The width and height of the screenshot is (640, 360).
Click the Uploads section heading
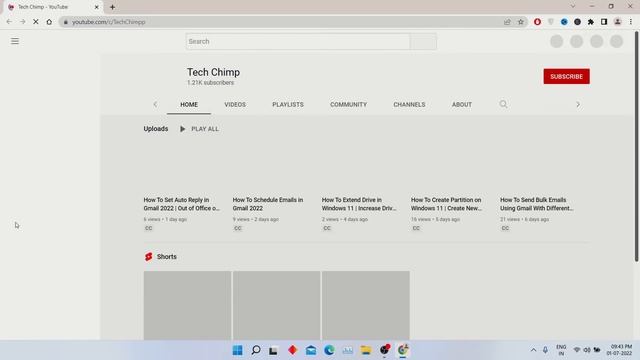(156, 129)
